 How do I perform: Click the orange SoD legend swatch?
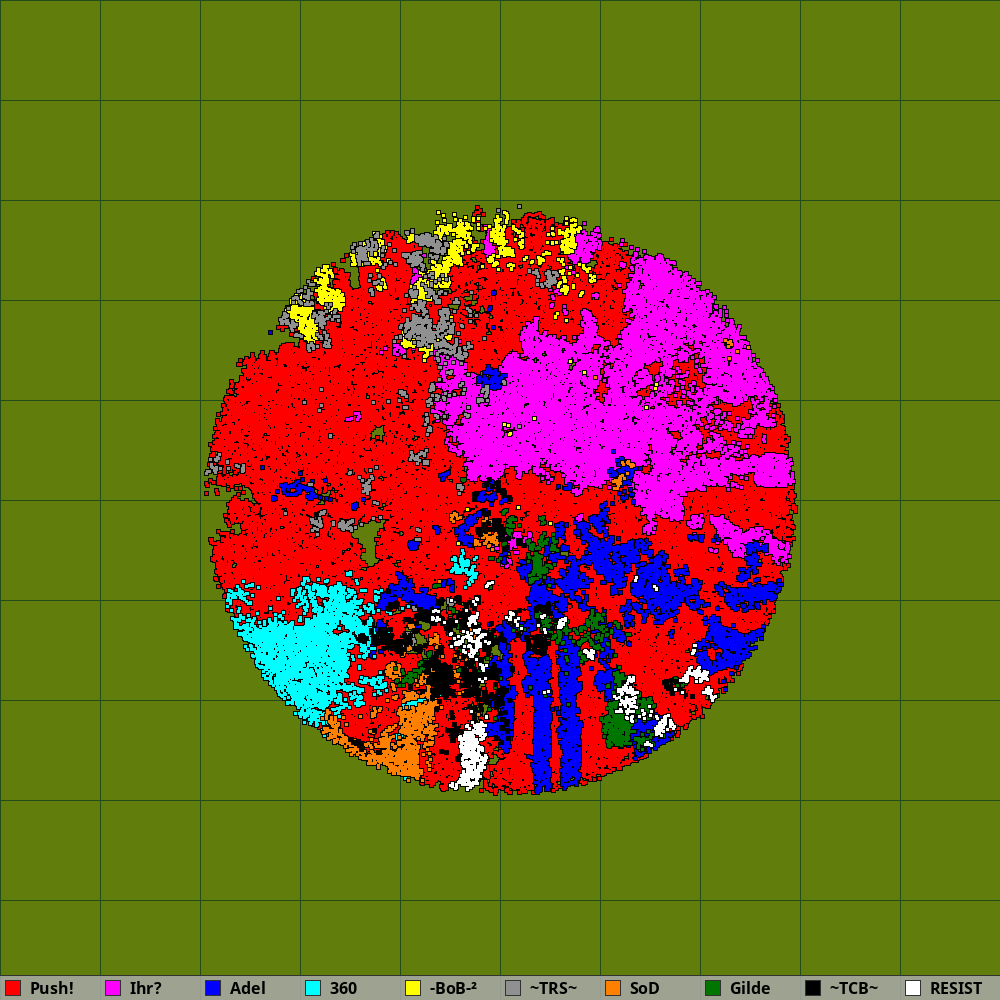point(613,988)
